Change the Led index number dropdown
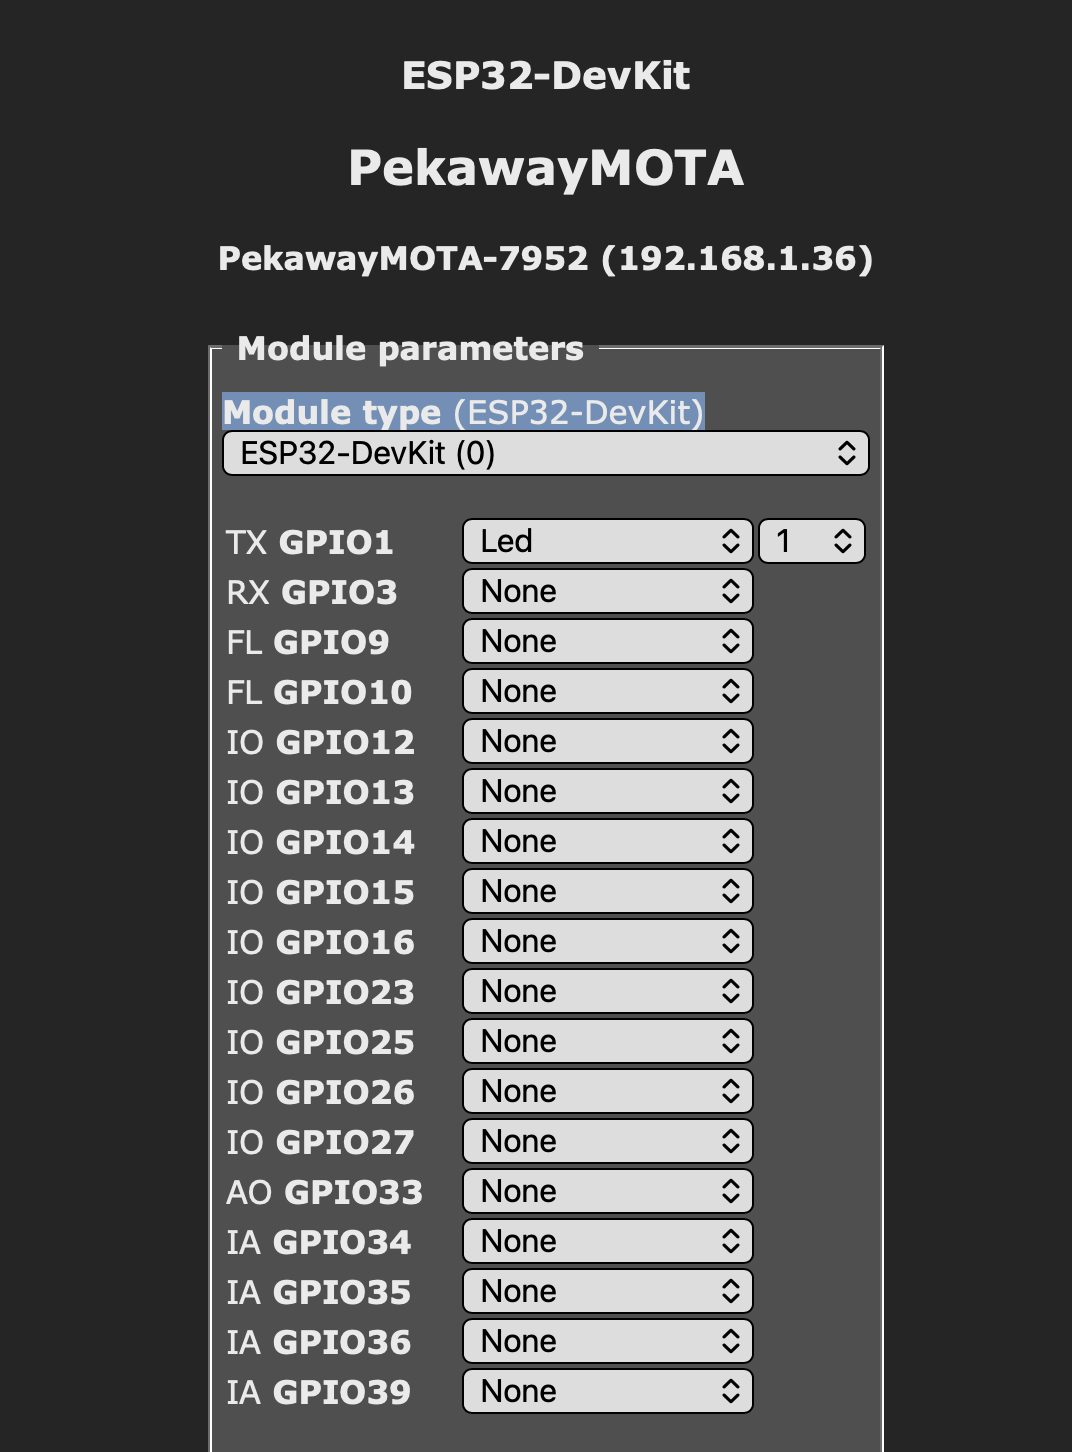This screenshot has height=1452, width=1072. 811,541
